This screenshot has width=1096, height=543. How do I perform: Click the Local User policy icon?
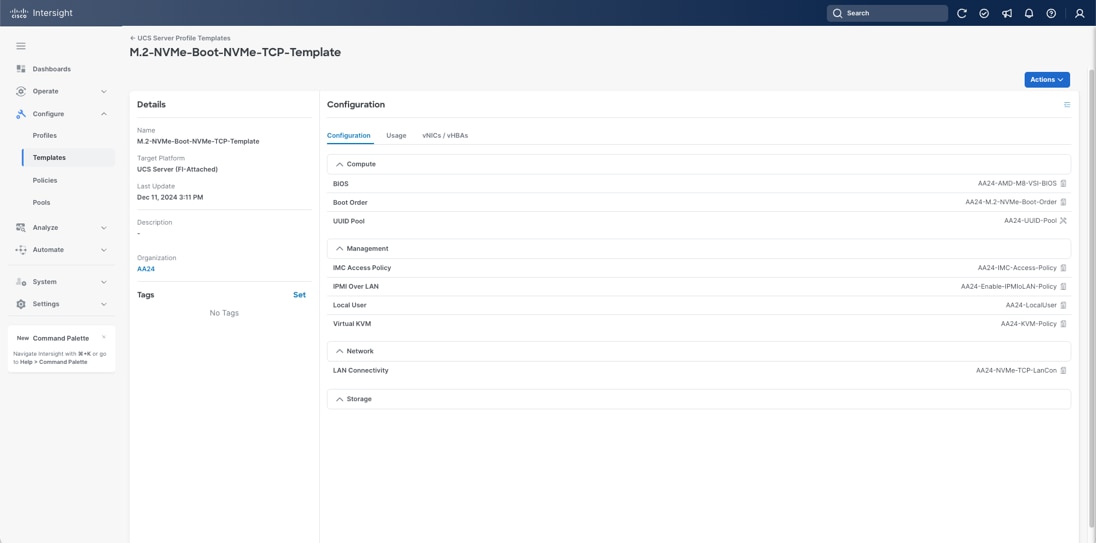[1063, 305]
